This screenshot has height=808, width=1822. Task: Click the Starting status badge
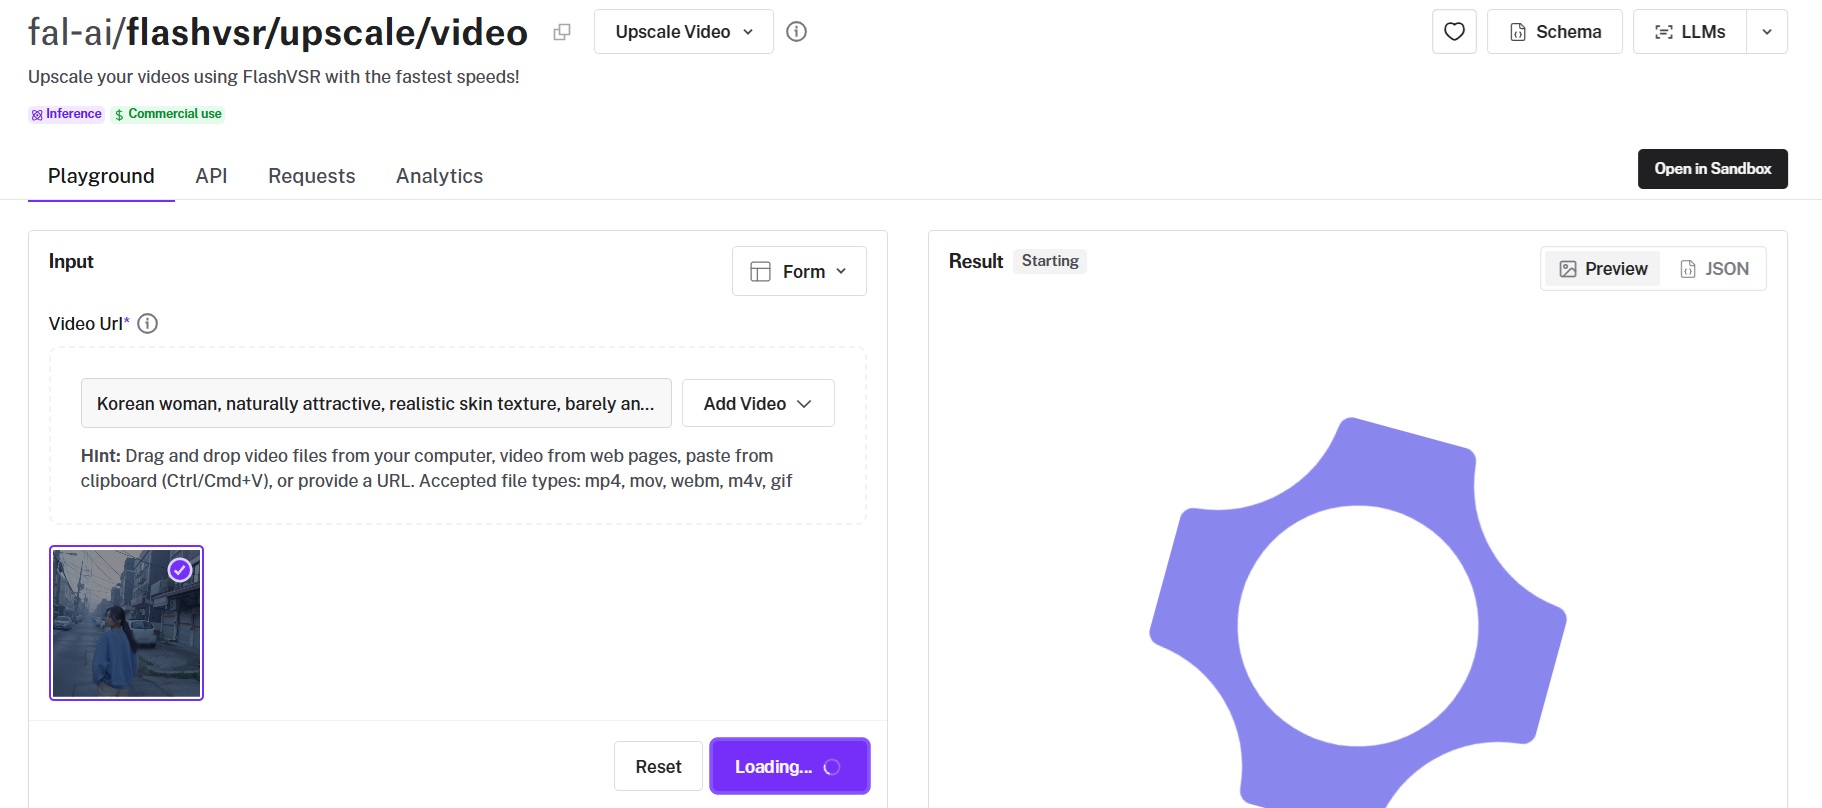[1050, 261]
